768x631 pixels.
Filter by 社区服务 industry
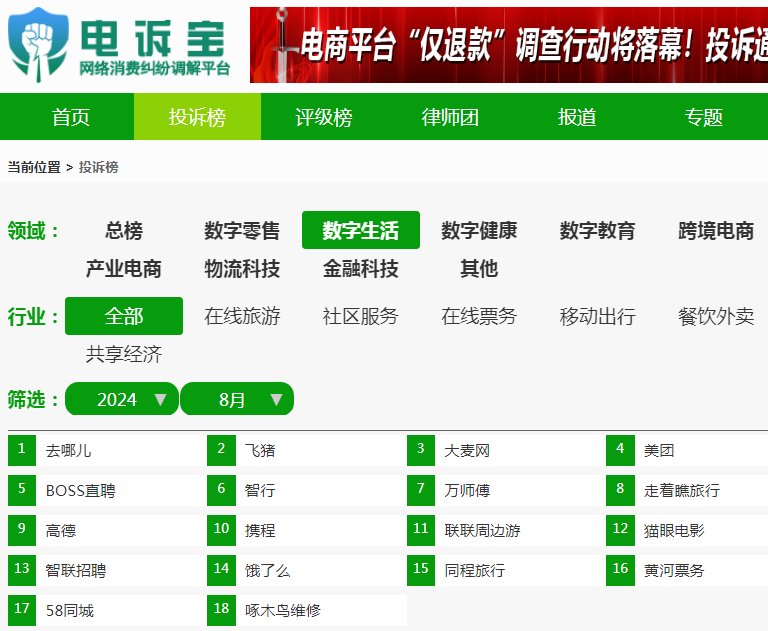[361, 316]
